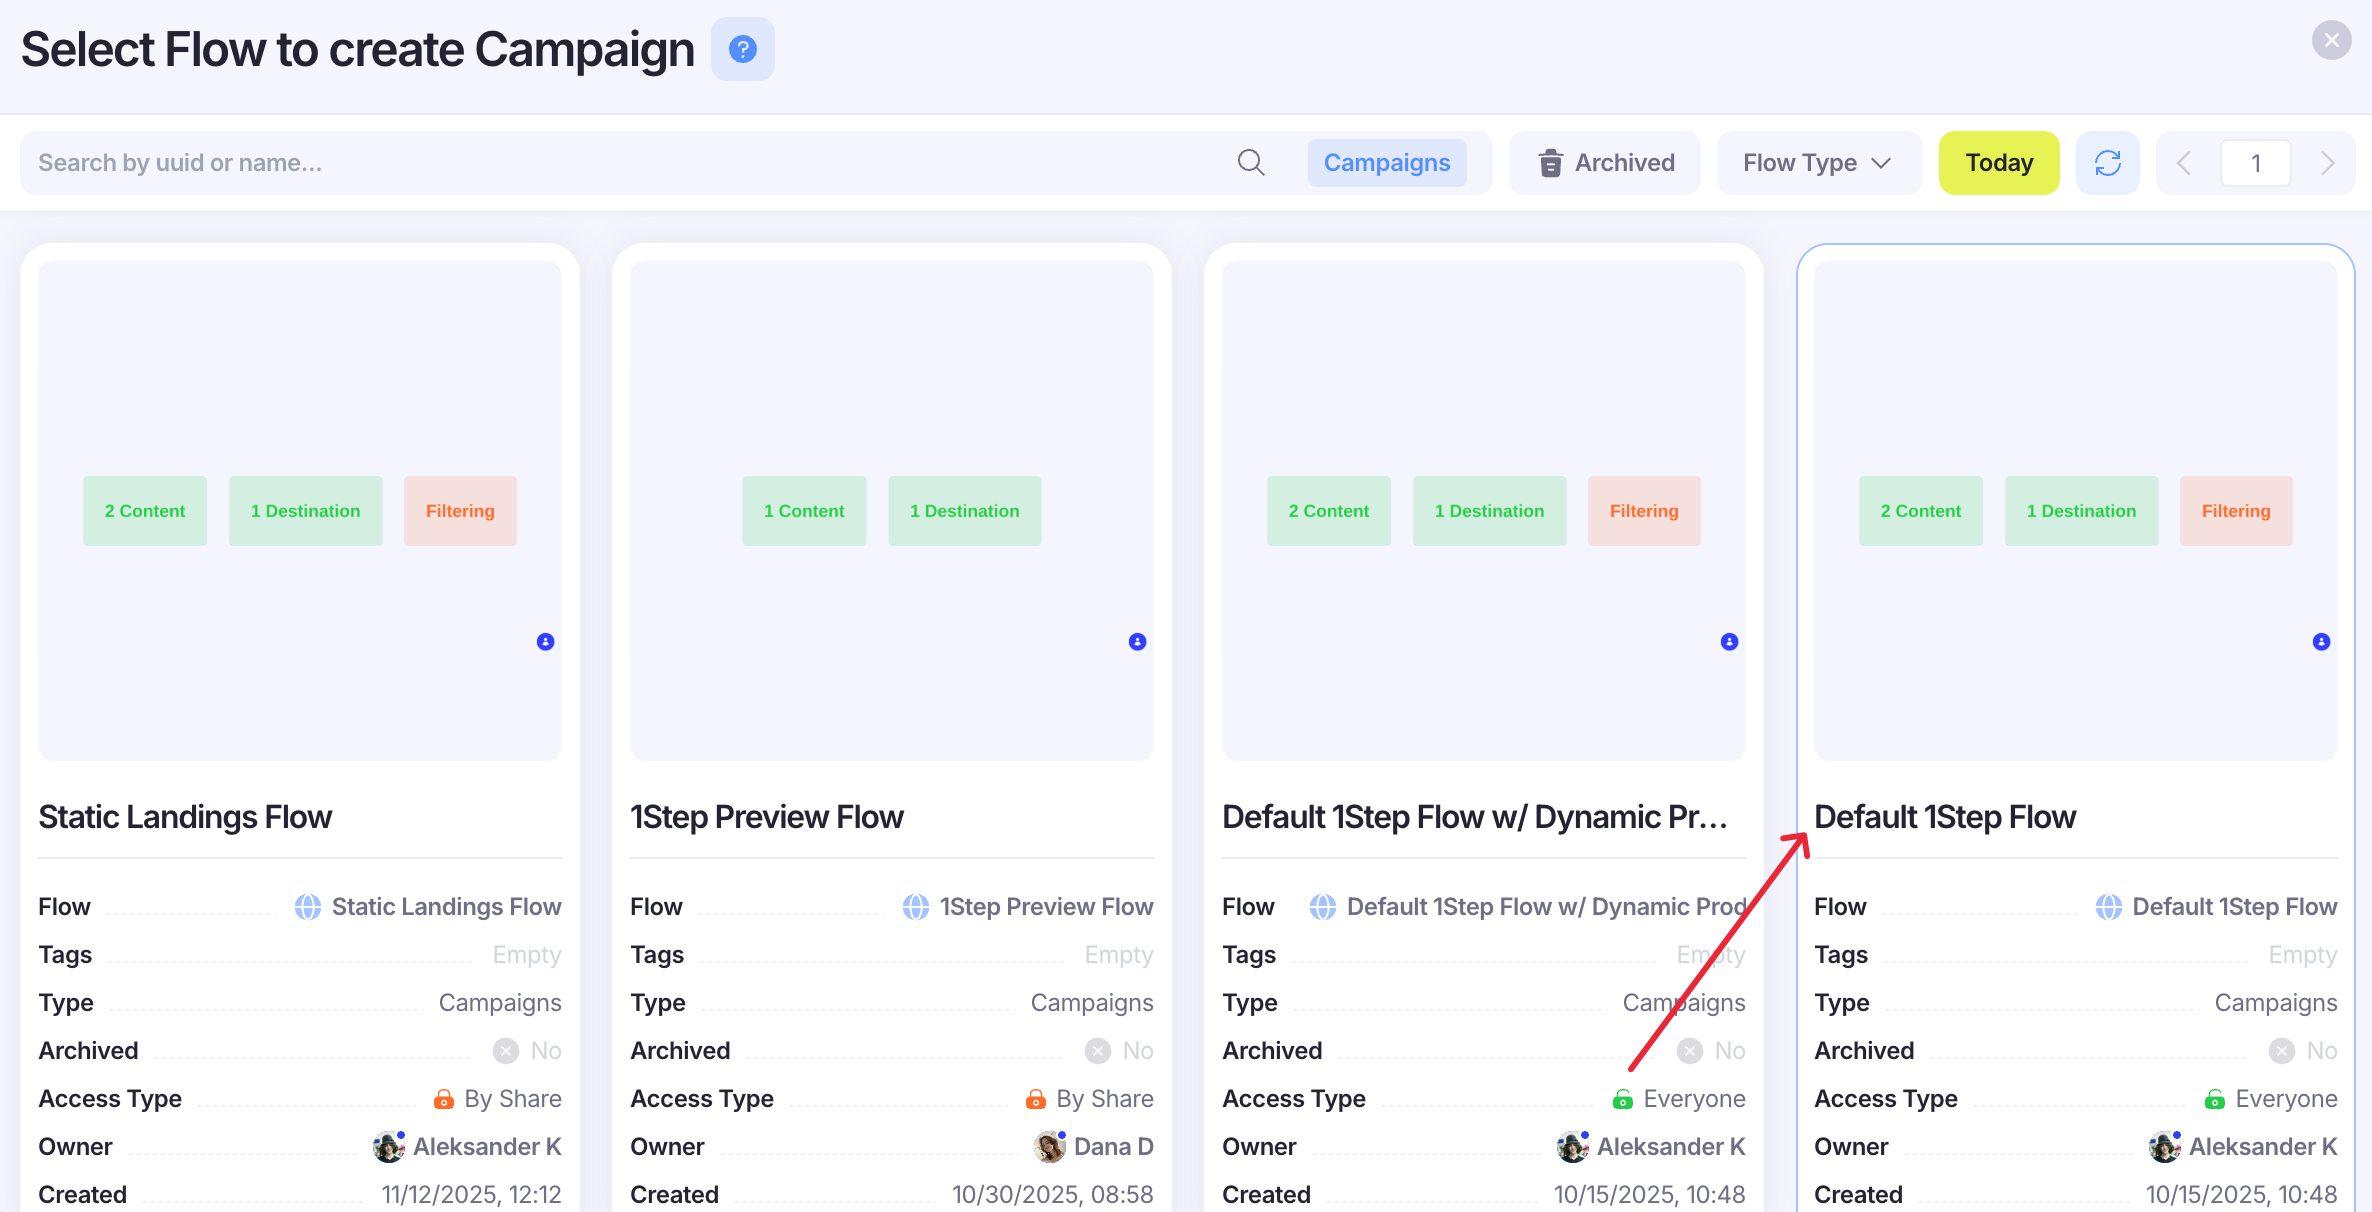Click Archived No icon in Default 1Step Flow card

click(2282, 1051)
